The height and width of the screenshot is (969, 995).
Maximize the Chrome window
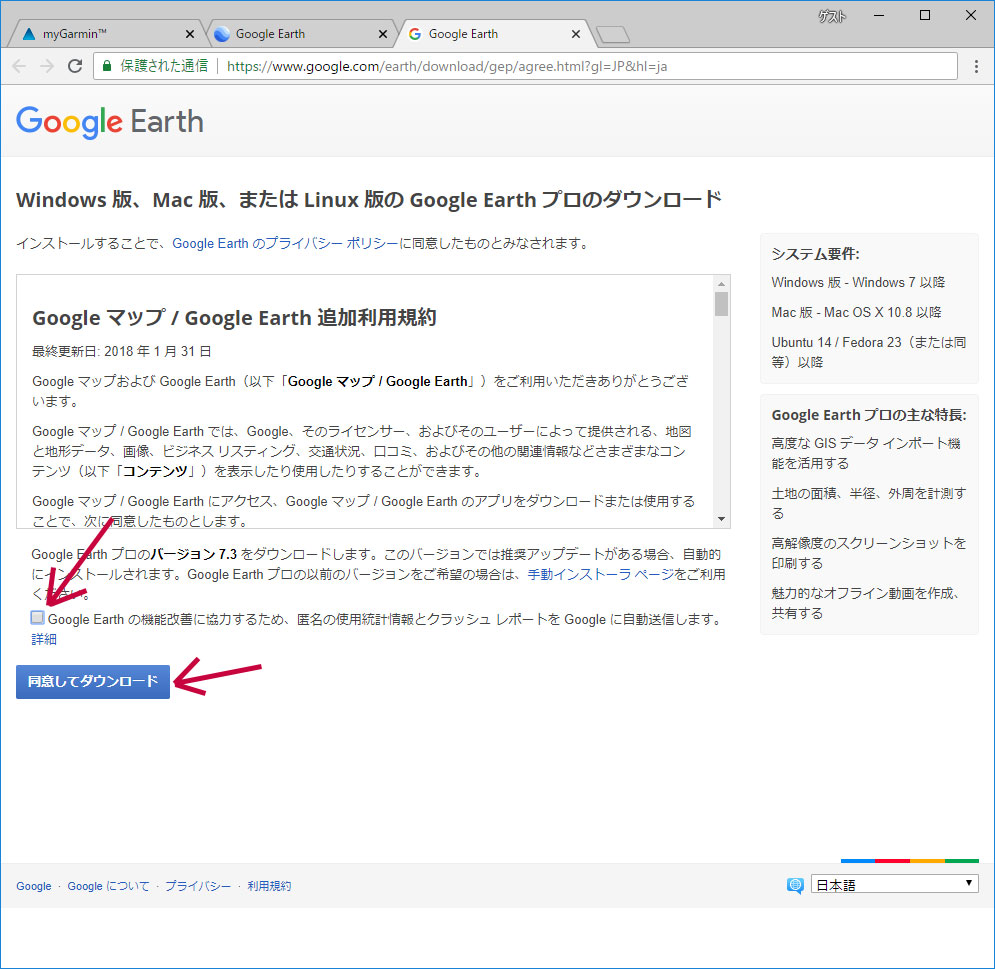point(925,16)
